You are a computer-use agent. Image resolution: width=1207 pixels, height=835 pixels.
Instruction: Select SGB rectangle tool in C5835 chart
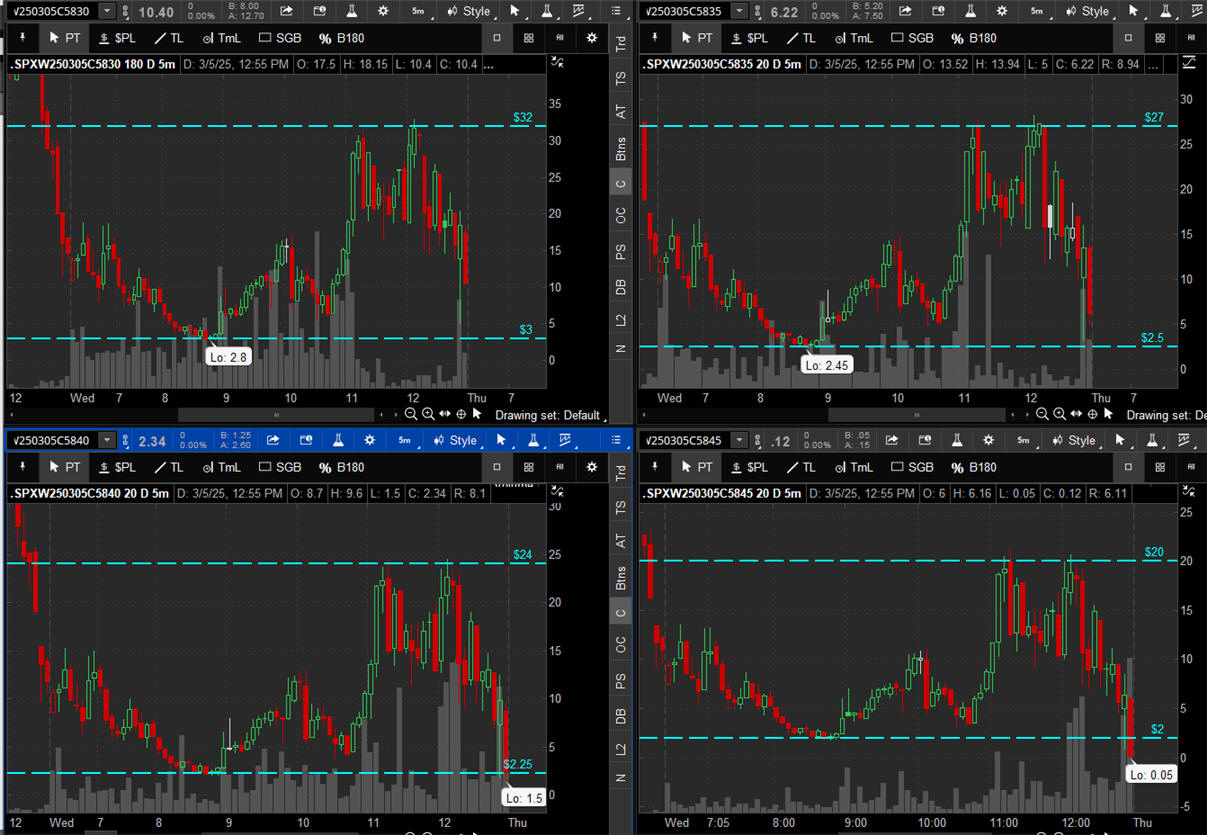pyautogui.click(x=911, y=38)
